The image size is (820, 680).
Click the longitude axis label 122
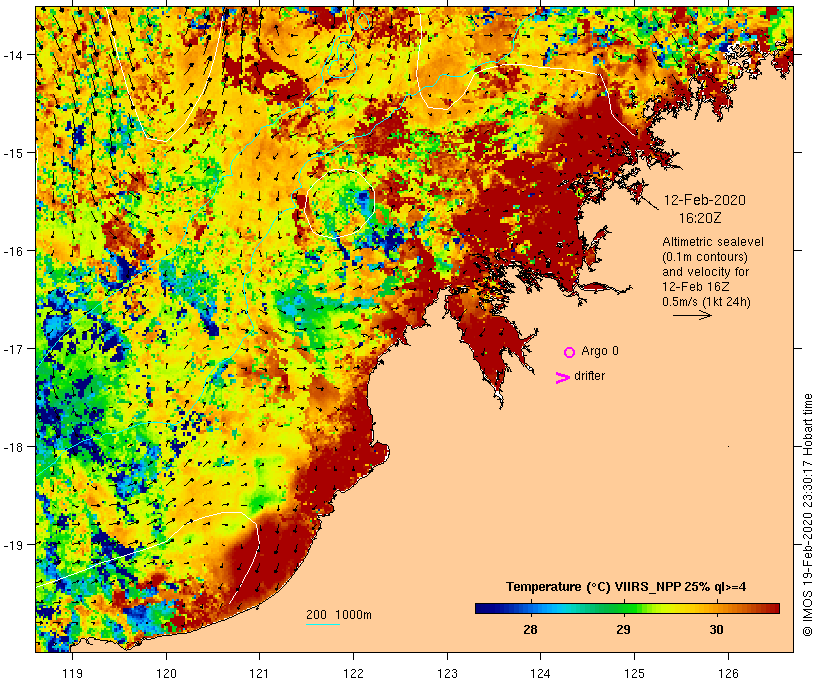354,673
